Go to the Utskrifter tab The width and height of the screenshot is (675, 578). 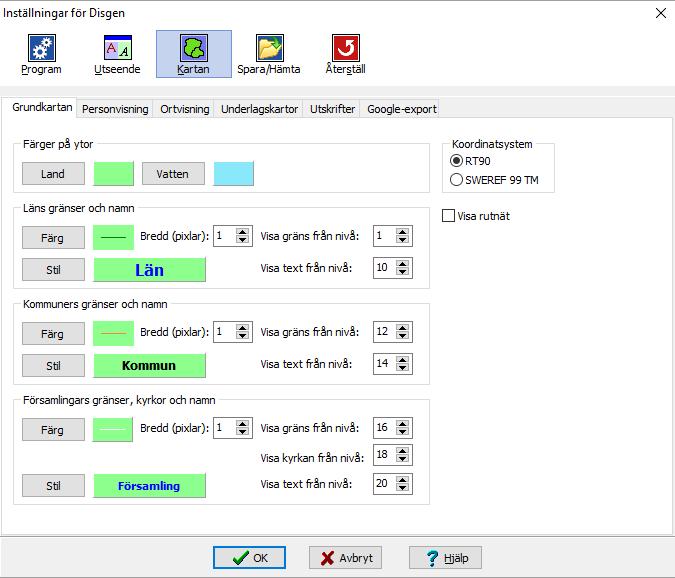point(332,109)
